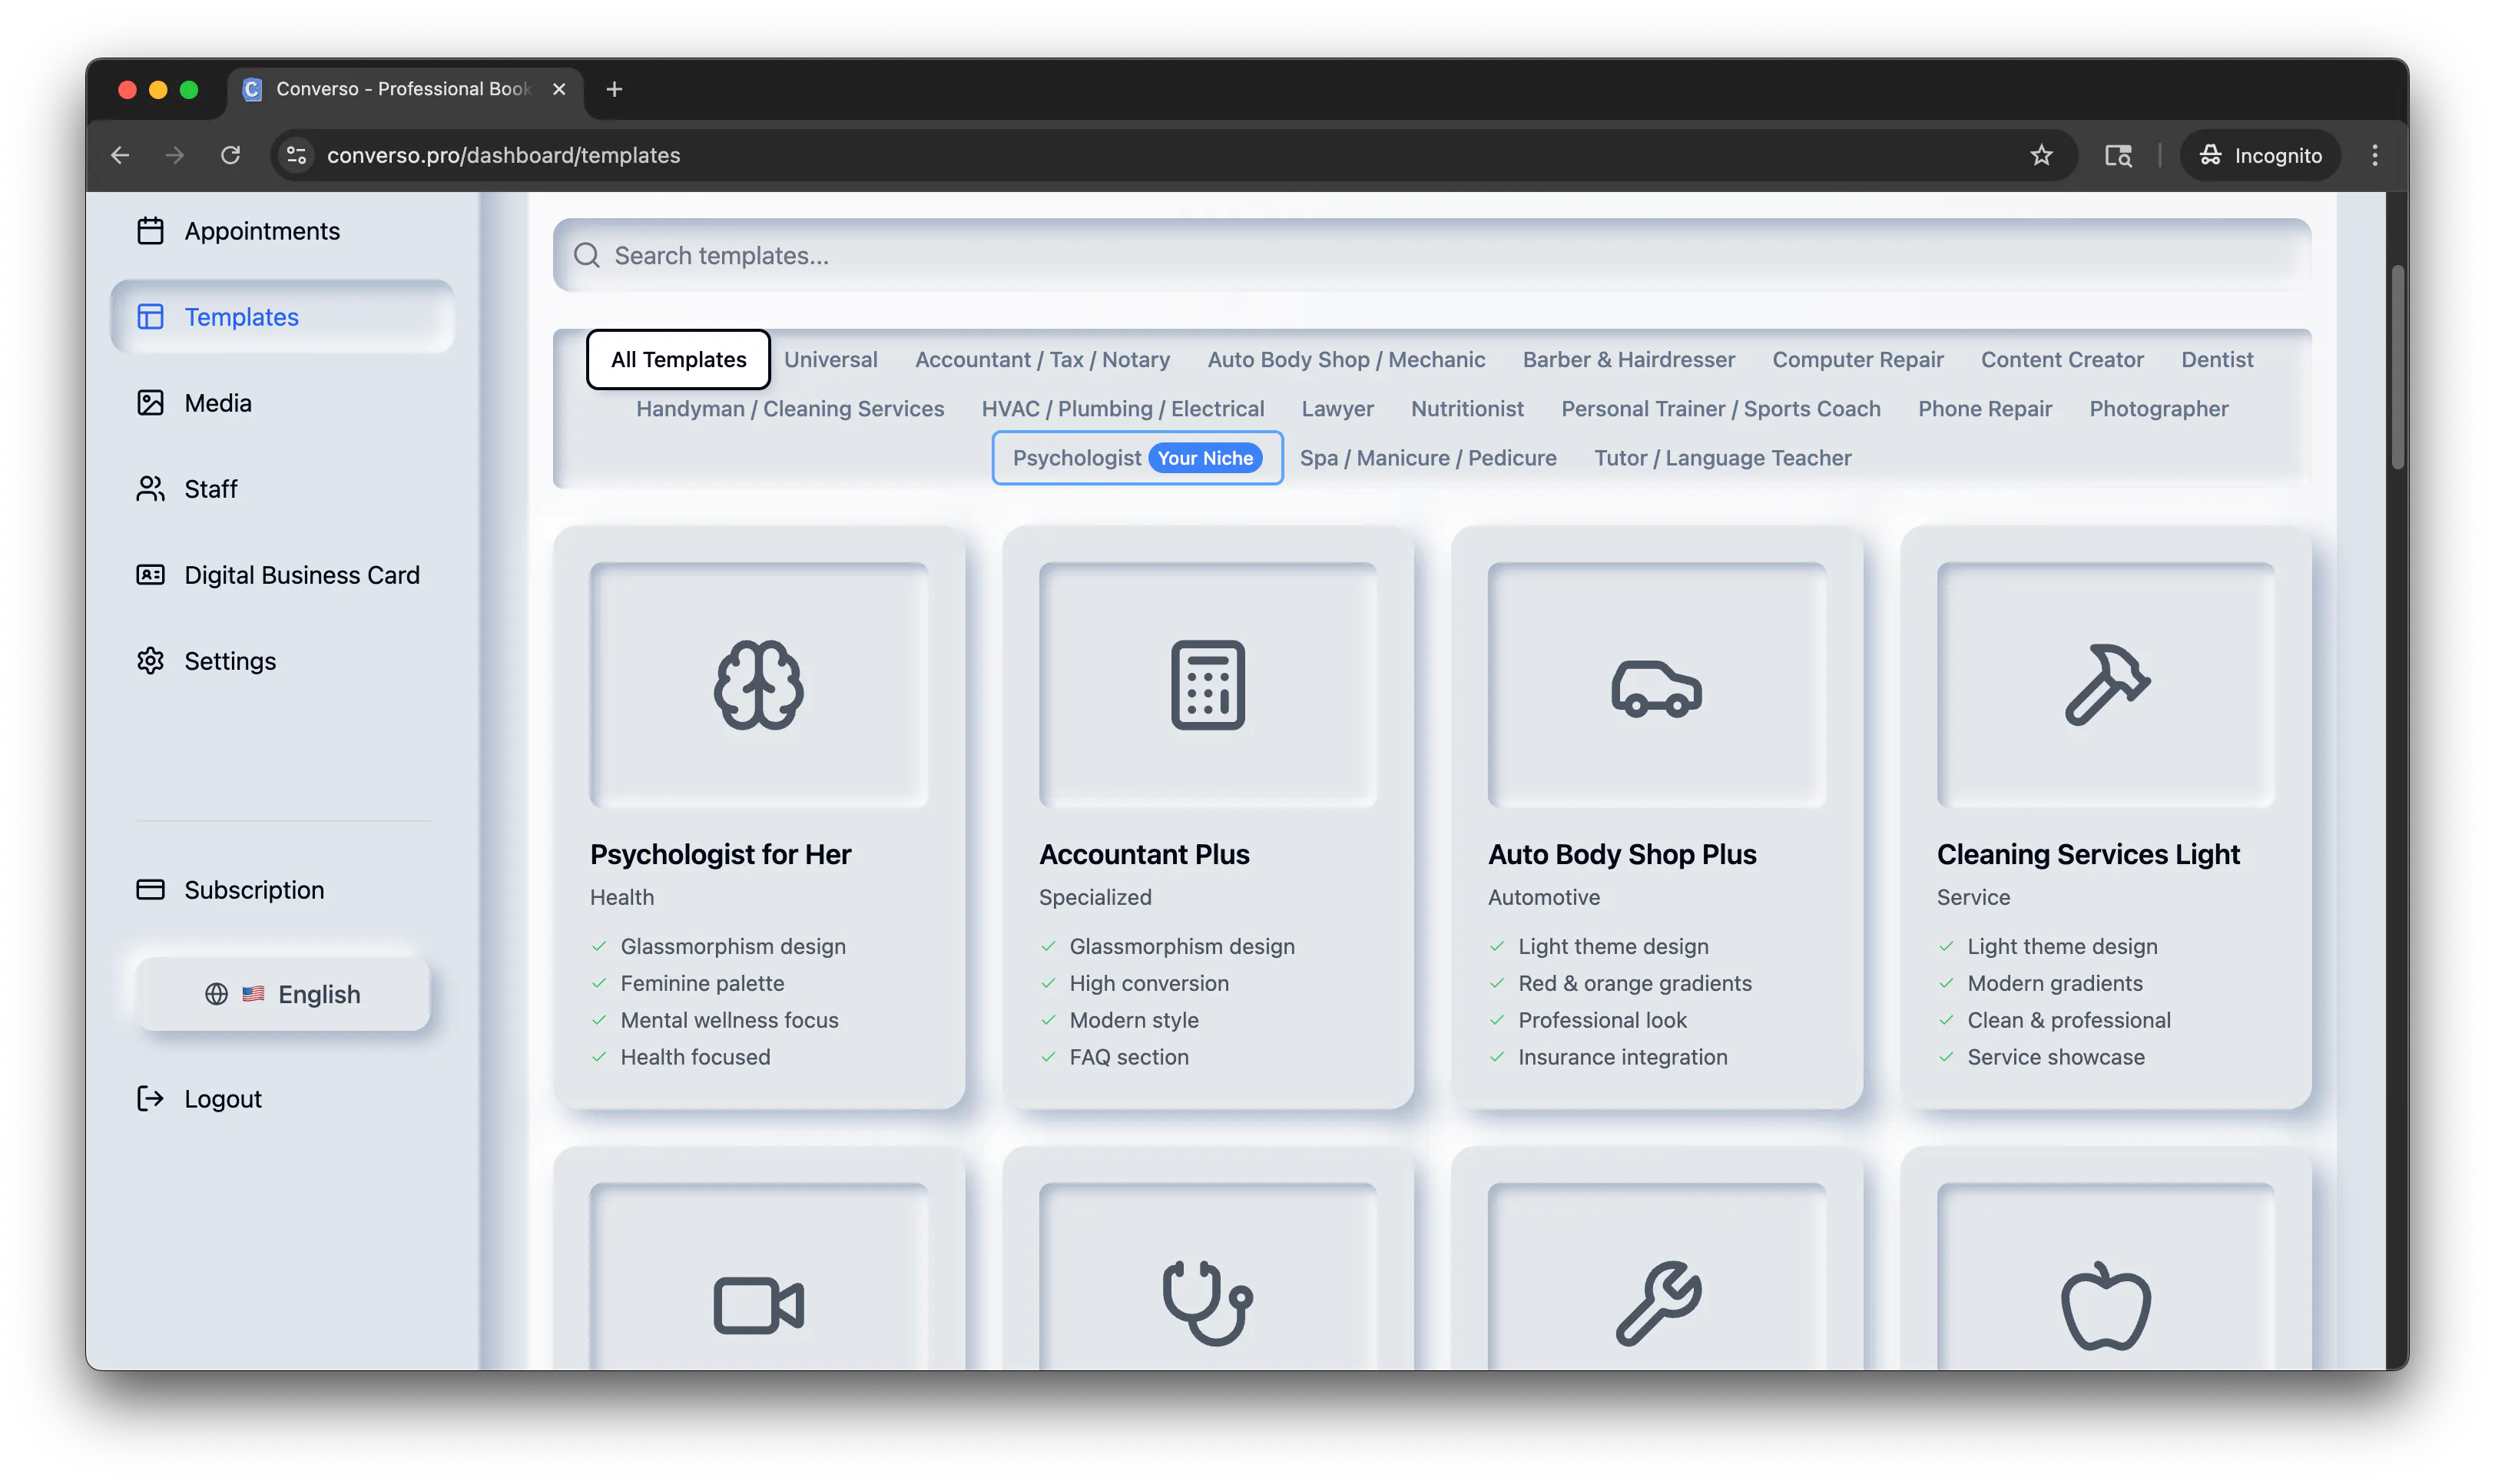Filter by Photographer templates
The image size is (2495, 1484).
2158,408
